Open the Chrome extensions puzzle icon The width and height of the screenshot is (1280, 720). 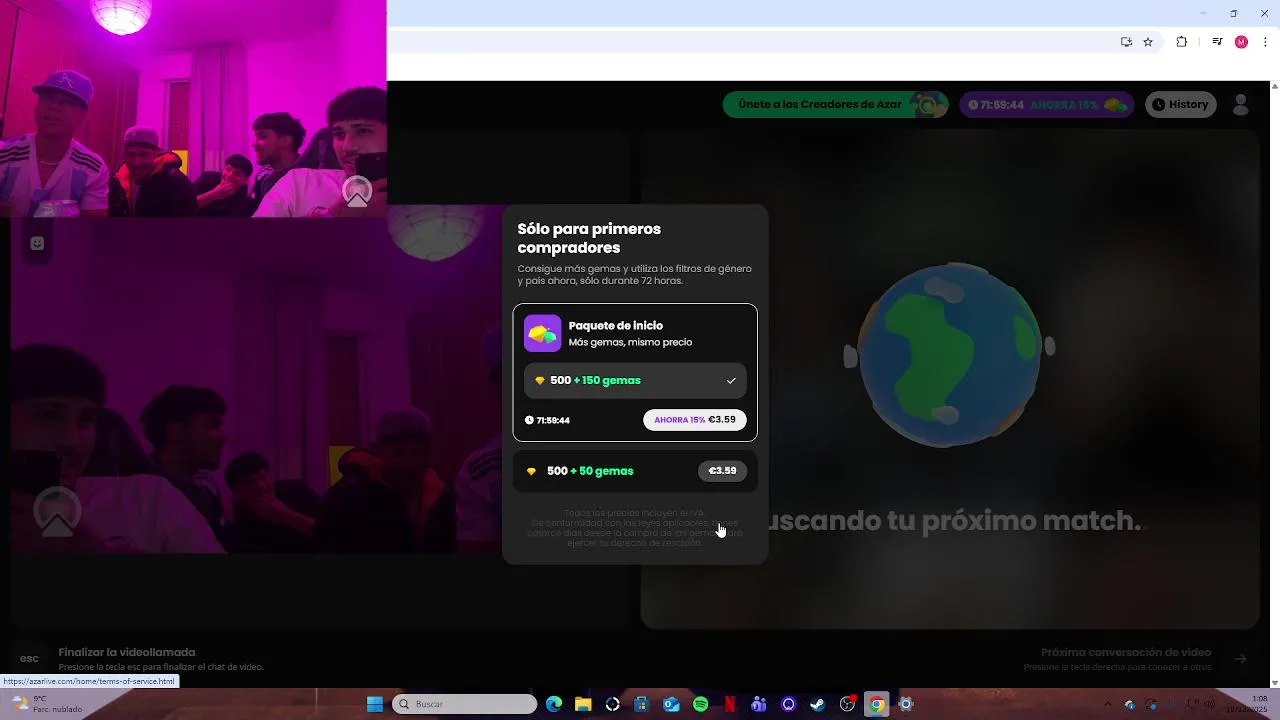click(x=1182, y=42)
